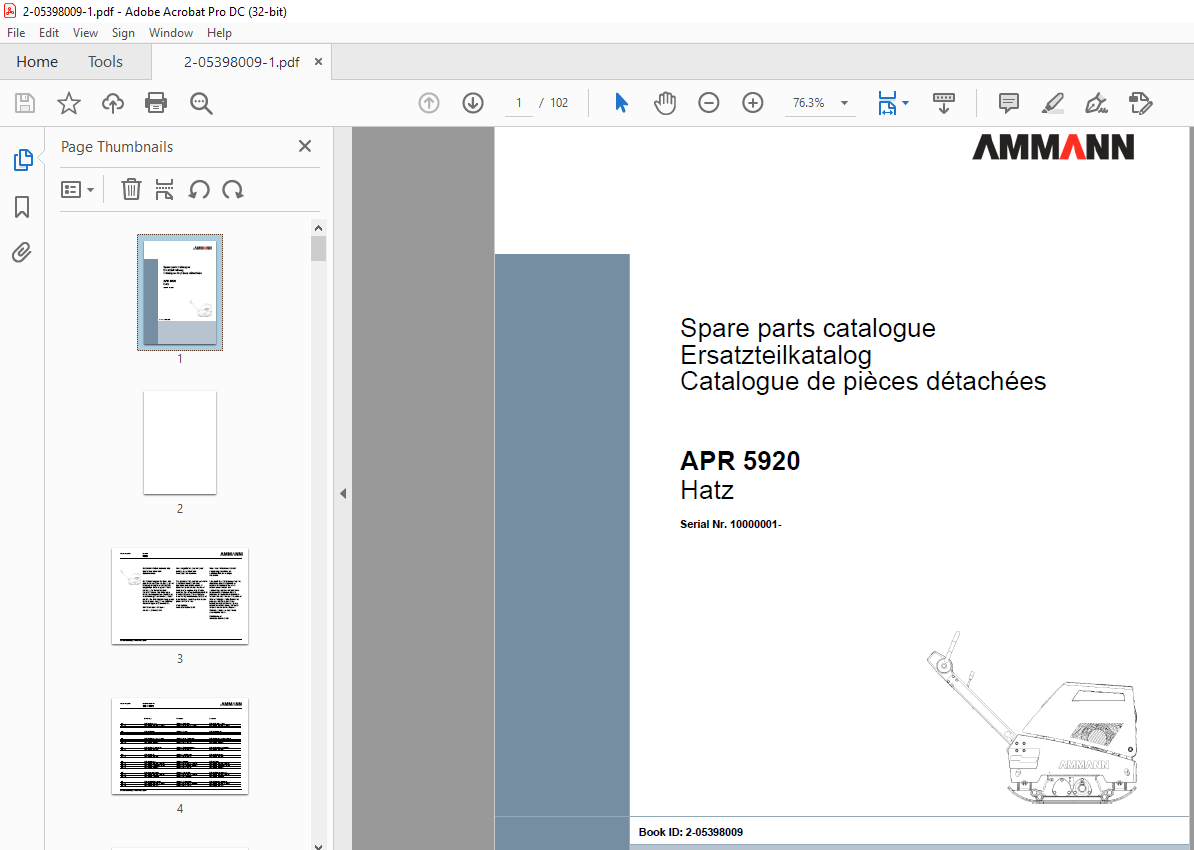Viewport: 1194px width, 850px height.
Task: Open the View menu
Action: coord(85,33)
